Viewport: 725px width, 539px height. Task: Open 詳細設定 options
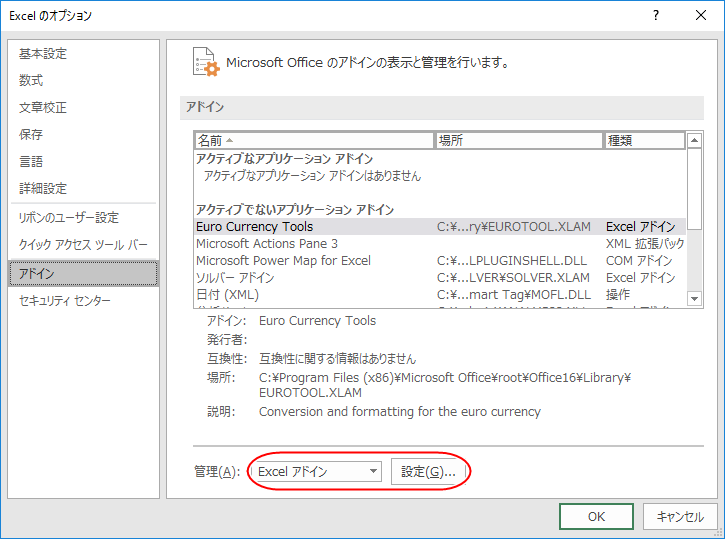click(43, 189)
